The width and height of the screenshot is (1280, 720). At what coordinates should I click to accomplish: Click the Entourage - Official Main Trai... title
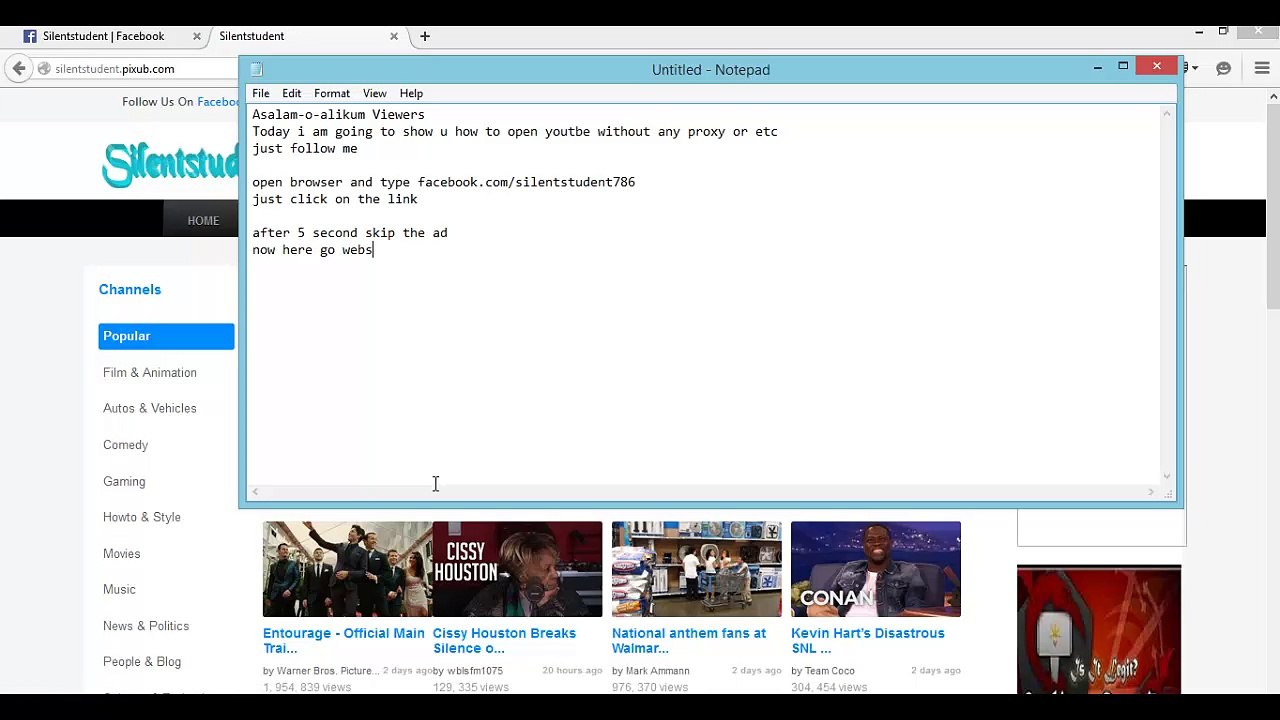343,640
